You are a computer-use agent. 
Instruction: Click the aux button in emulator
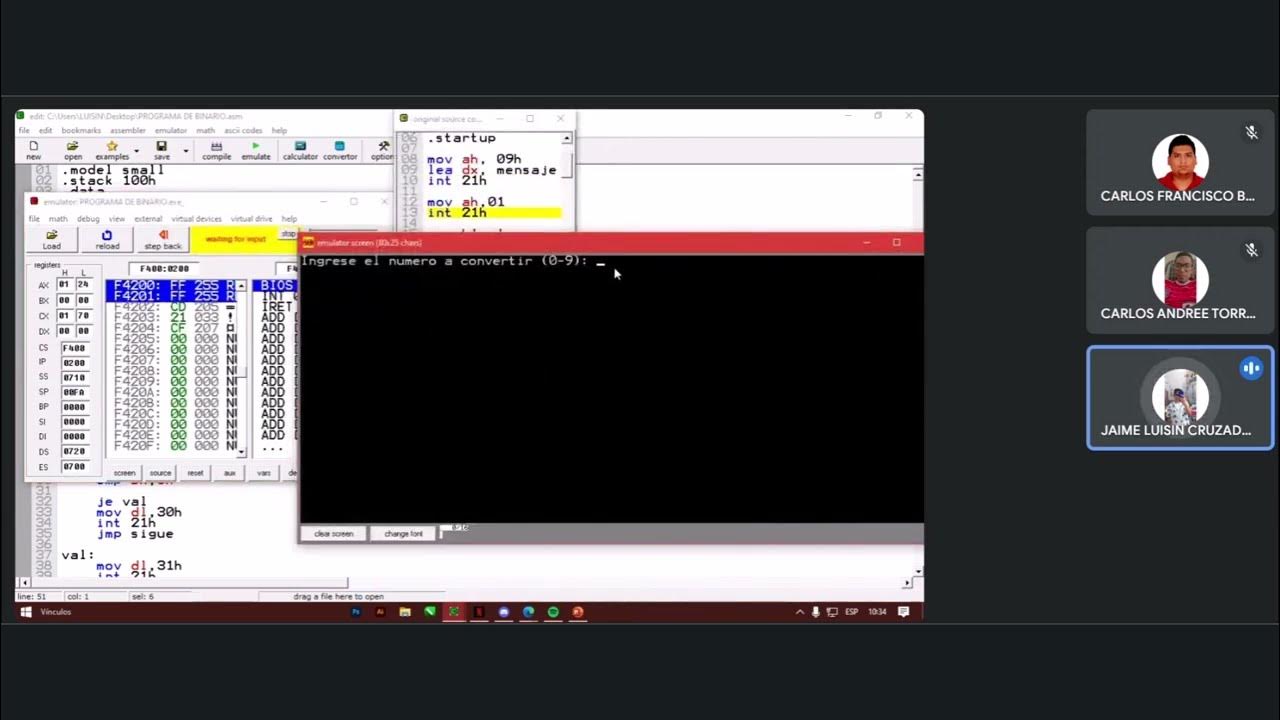pyautogui.click(x=230, y=473)
